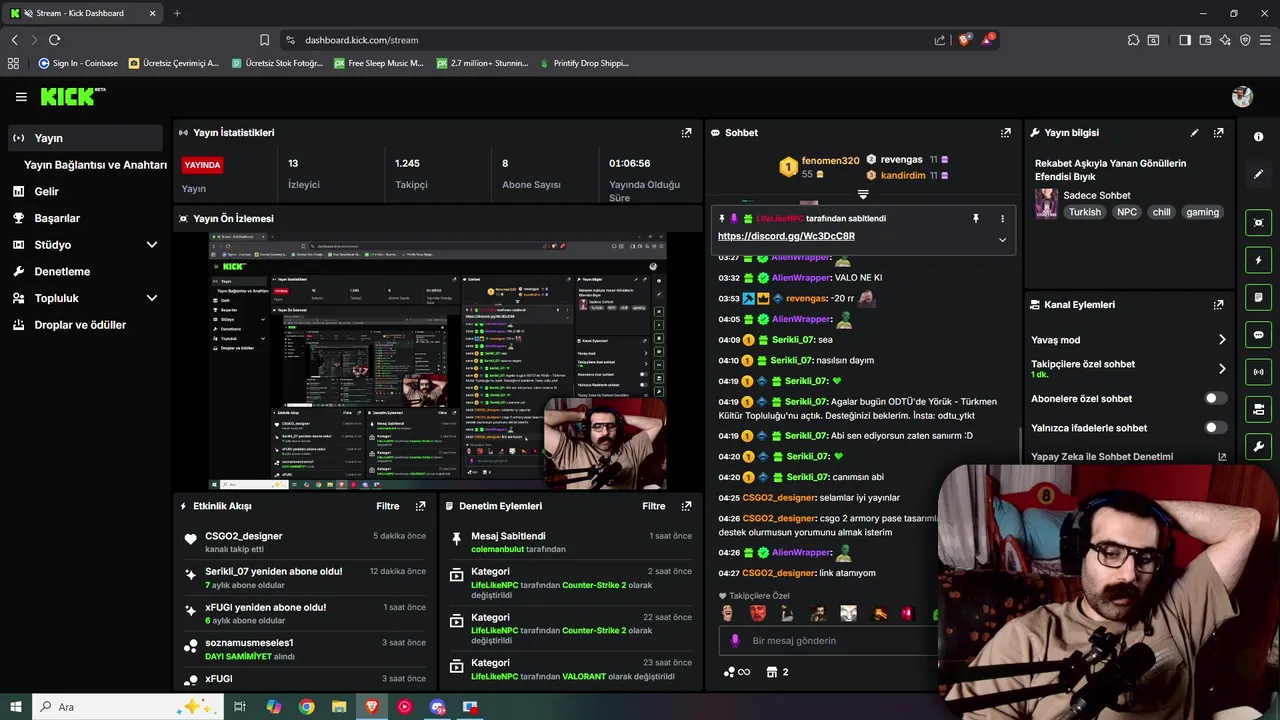Image resolution: width=1280 pixels, height=720 pixels.
Task: Toggle the wrench widget in right sidebar
Action: [x=1258, y=446]
